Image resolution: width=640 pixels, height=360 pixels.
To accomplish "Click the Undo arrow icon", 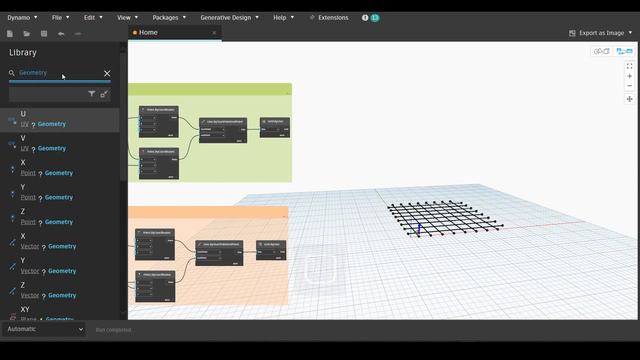I will 61,34.
